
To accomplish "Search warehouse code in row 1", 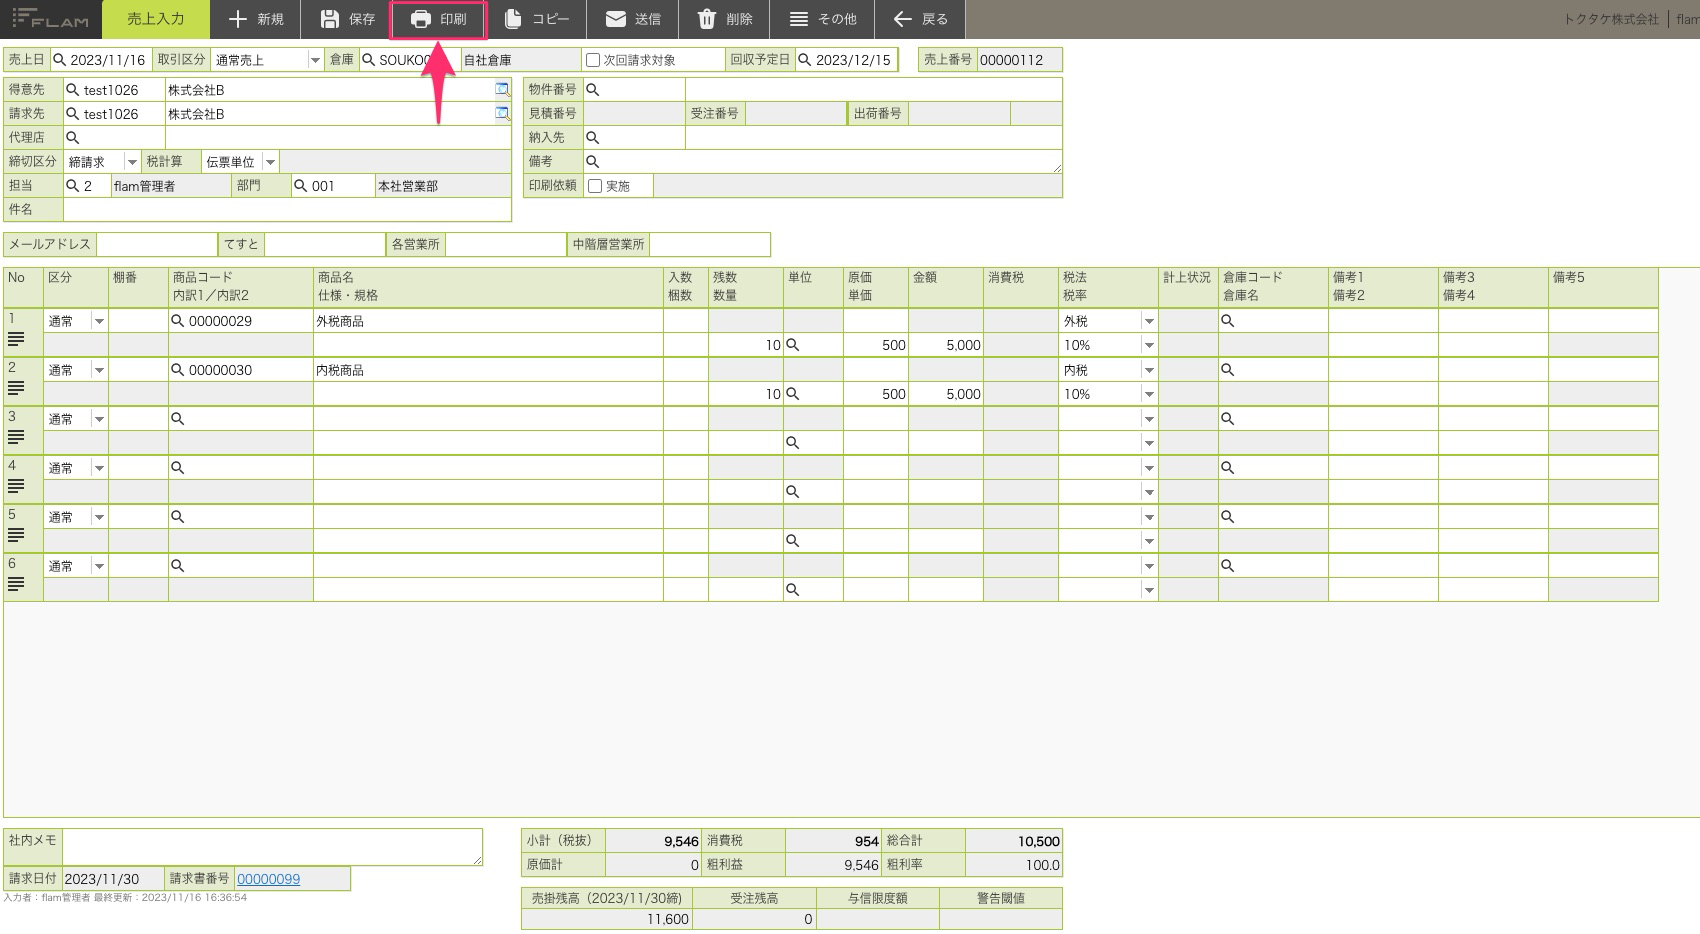I will coord(1228,321).
